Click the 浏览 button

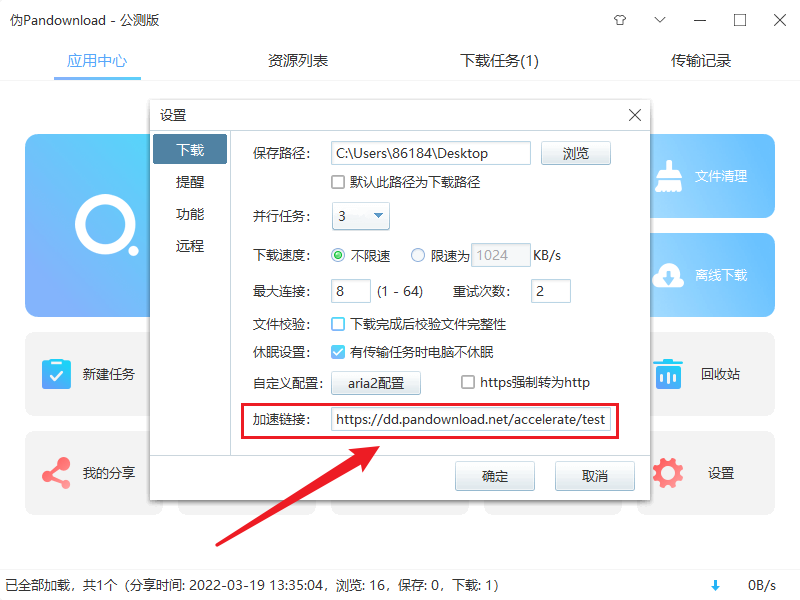(576, 153)
